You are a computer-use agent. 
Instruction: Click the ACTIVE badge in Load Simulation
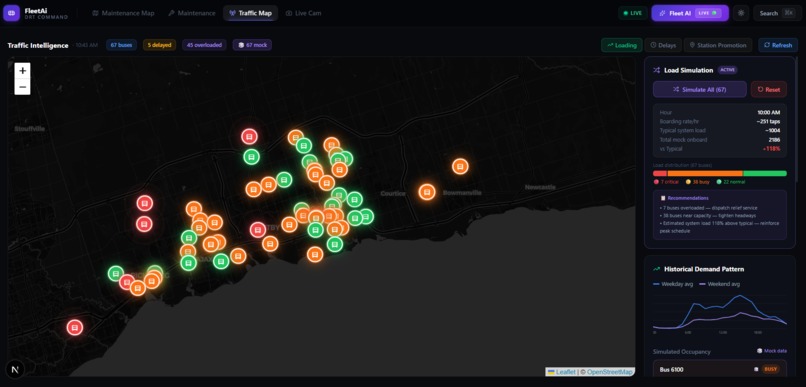(727, 70)
